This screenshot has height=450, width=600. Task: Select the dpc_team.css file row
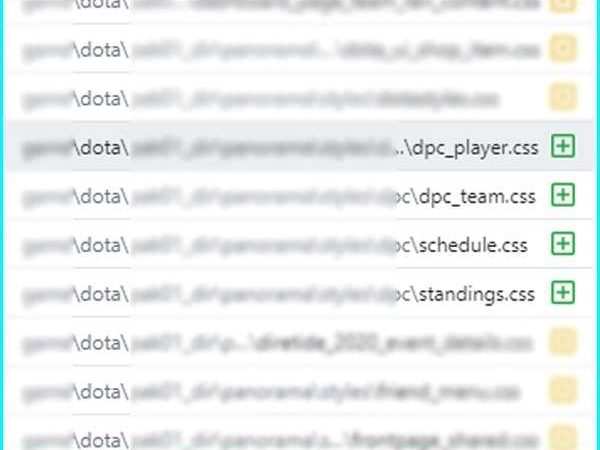(x=299, y=195)
